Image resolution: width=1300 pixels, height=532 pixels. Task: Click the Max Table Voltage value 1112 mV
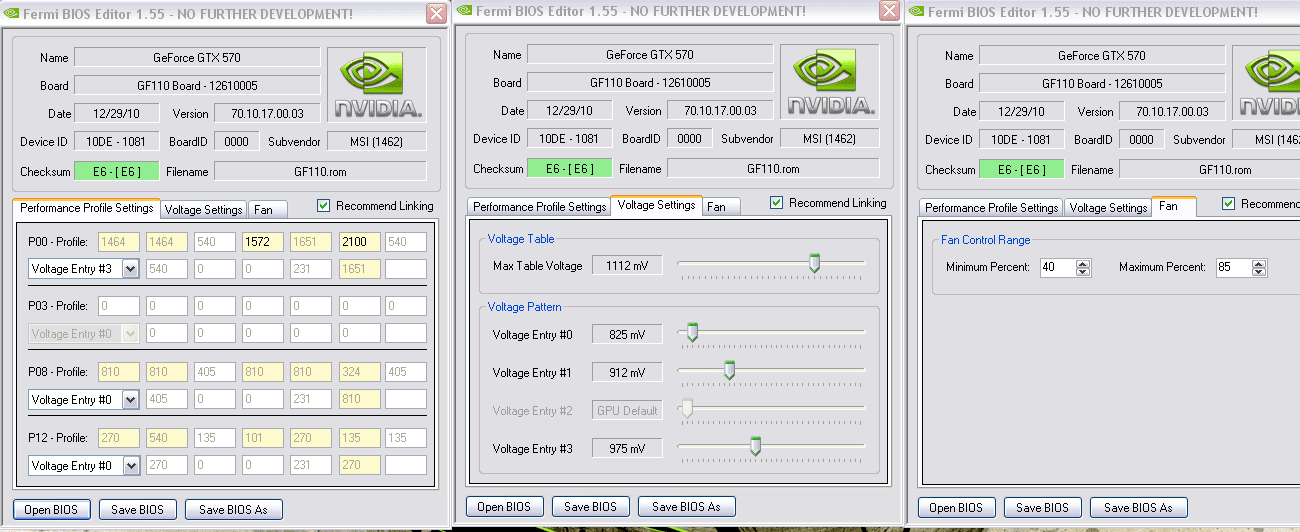627,266
